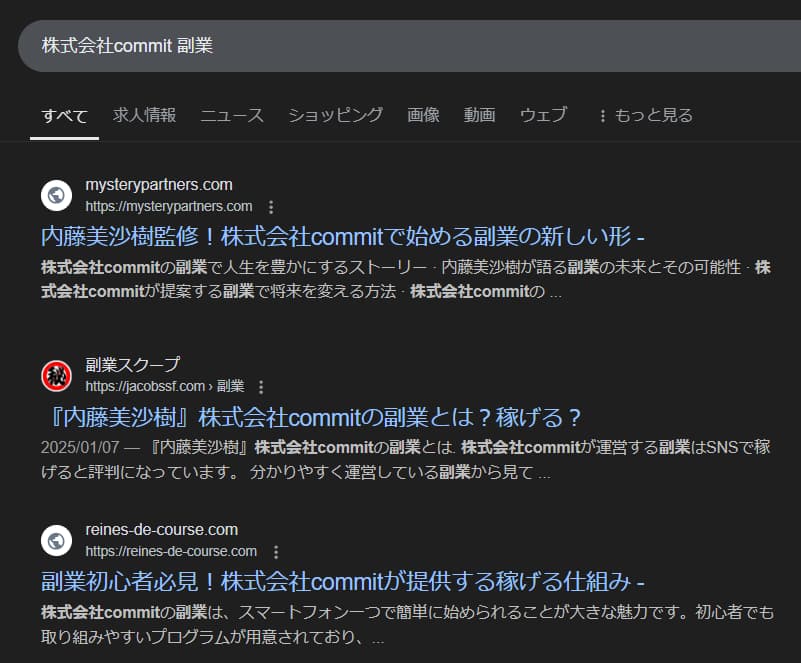
Task: Click the reines-de-course.com site name
Action: tap(161, 530)
